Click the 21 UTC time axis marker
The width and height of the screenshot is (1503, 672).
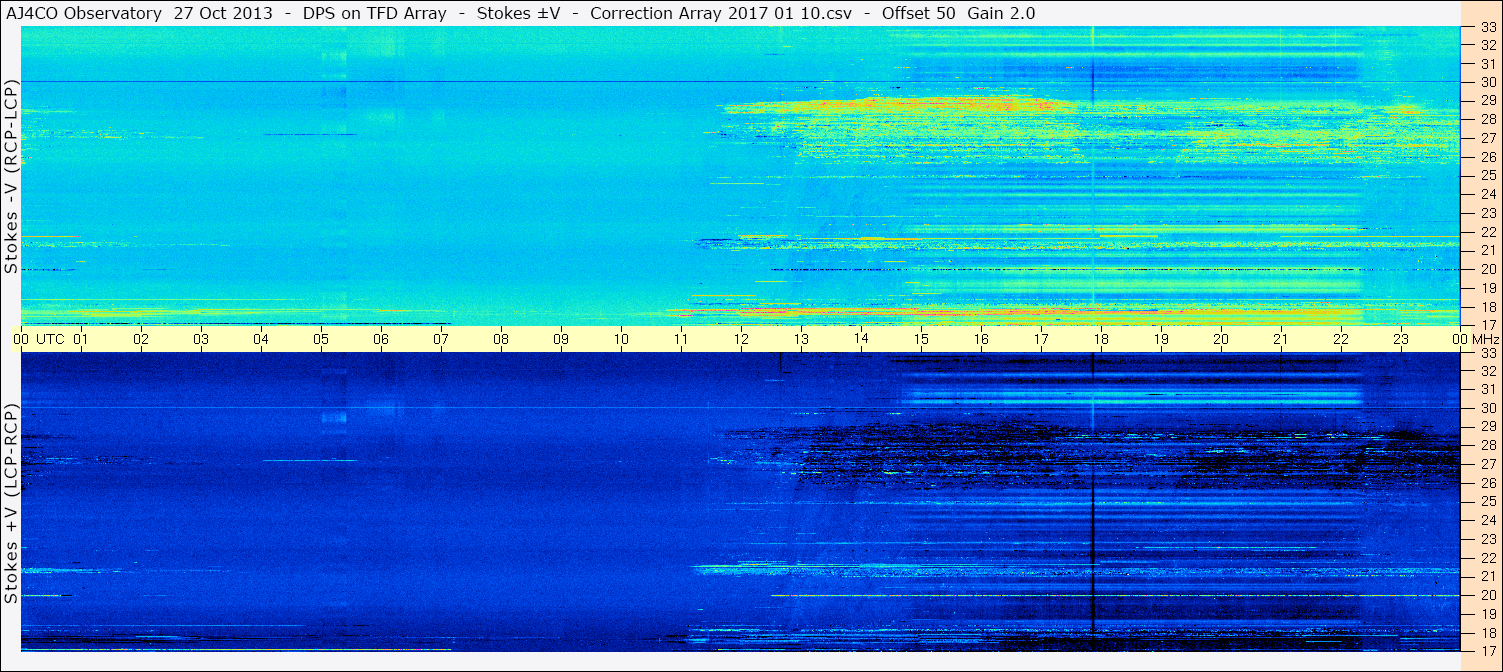coord(1281,339)
